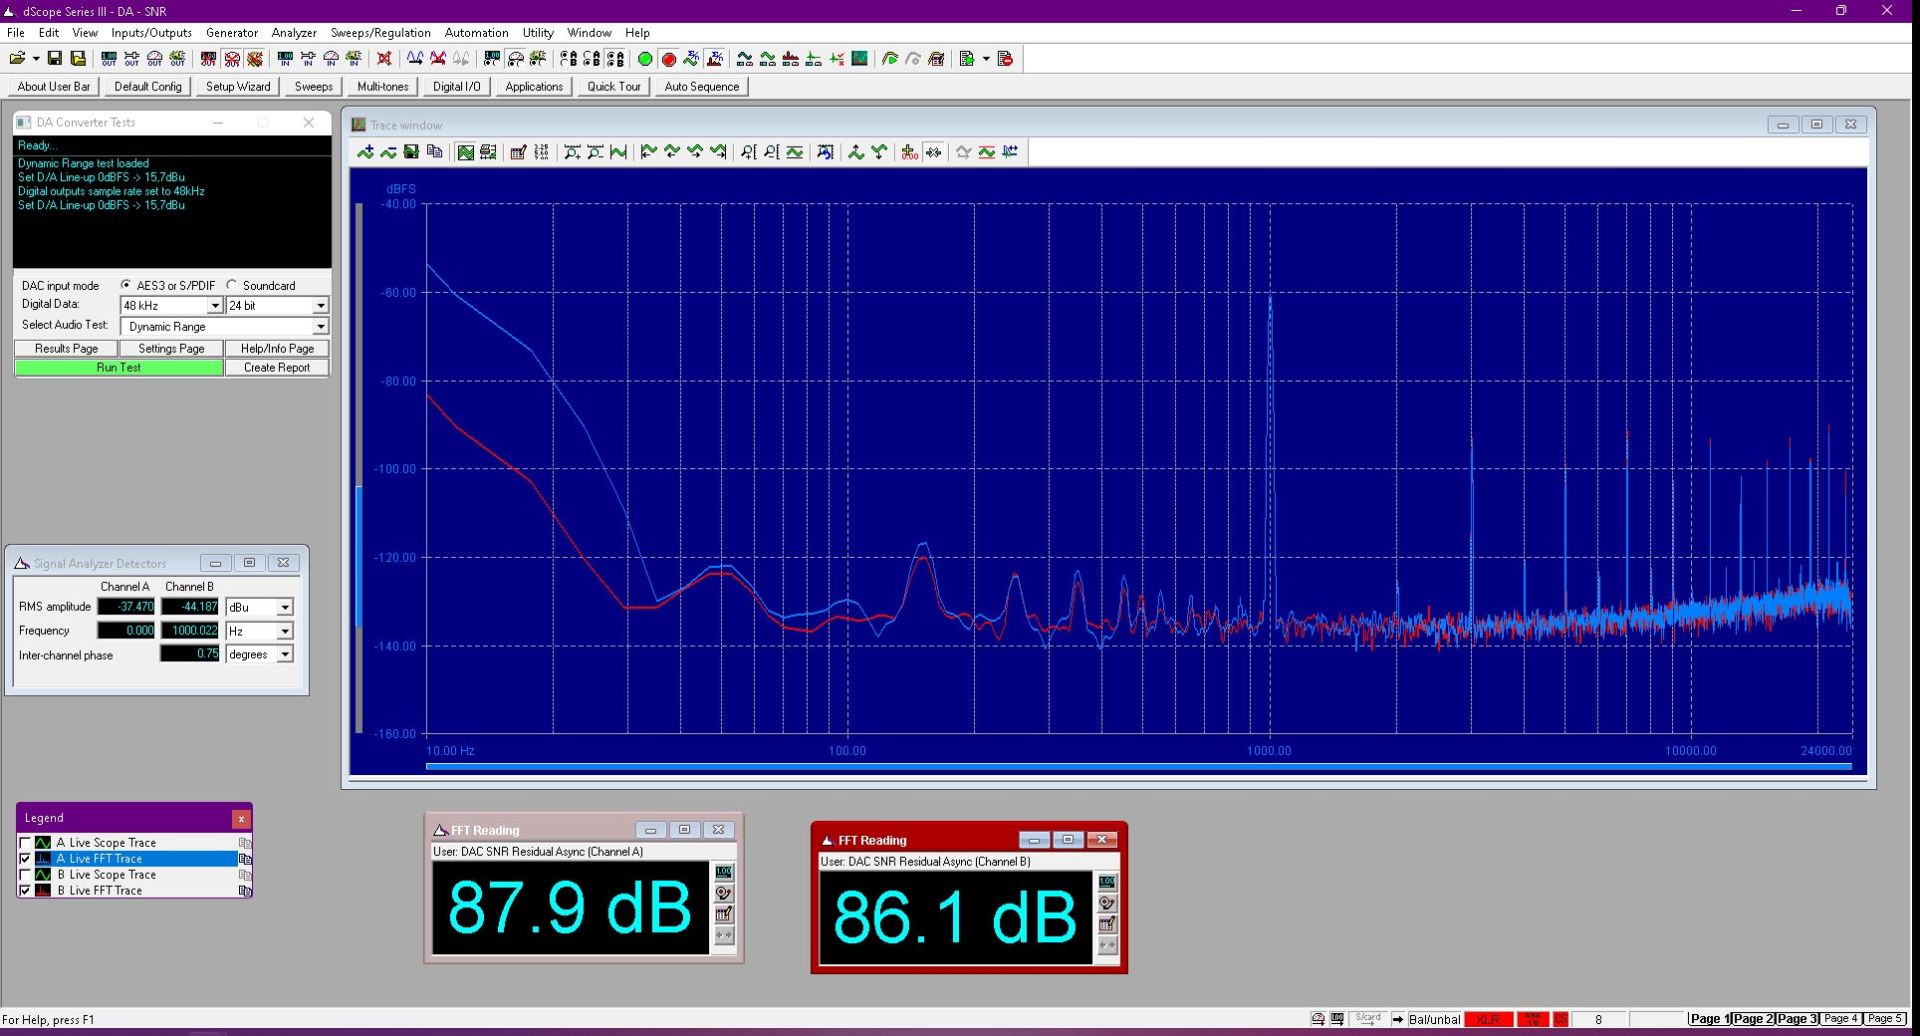Click the move cursor to end arrow icon

pos(718,152)
